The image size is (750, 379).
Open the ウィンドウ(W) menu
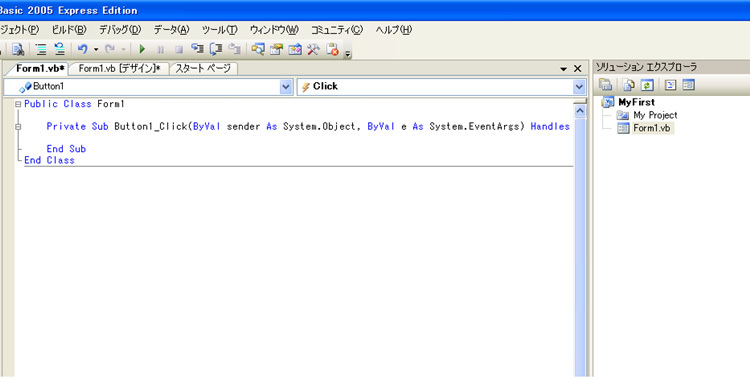click(274, 30)
